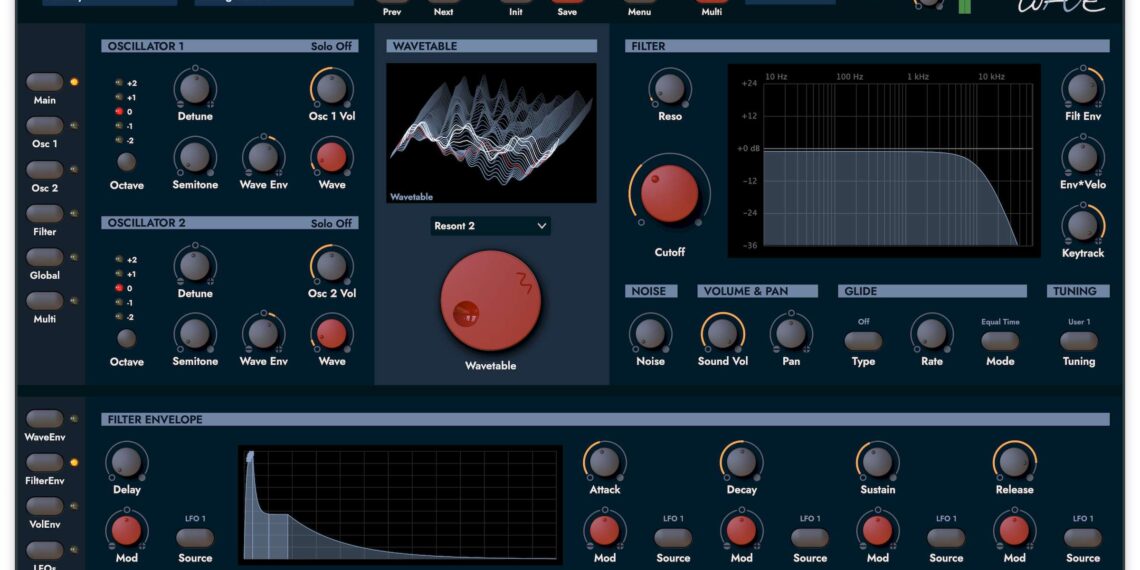Switch to the Osc 1 page in sidebar
1140x570 pixels.
coord(44,126)
